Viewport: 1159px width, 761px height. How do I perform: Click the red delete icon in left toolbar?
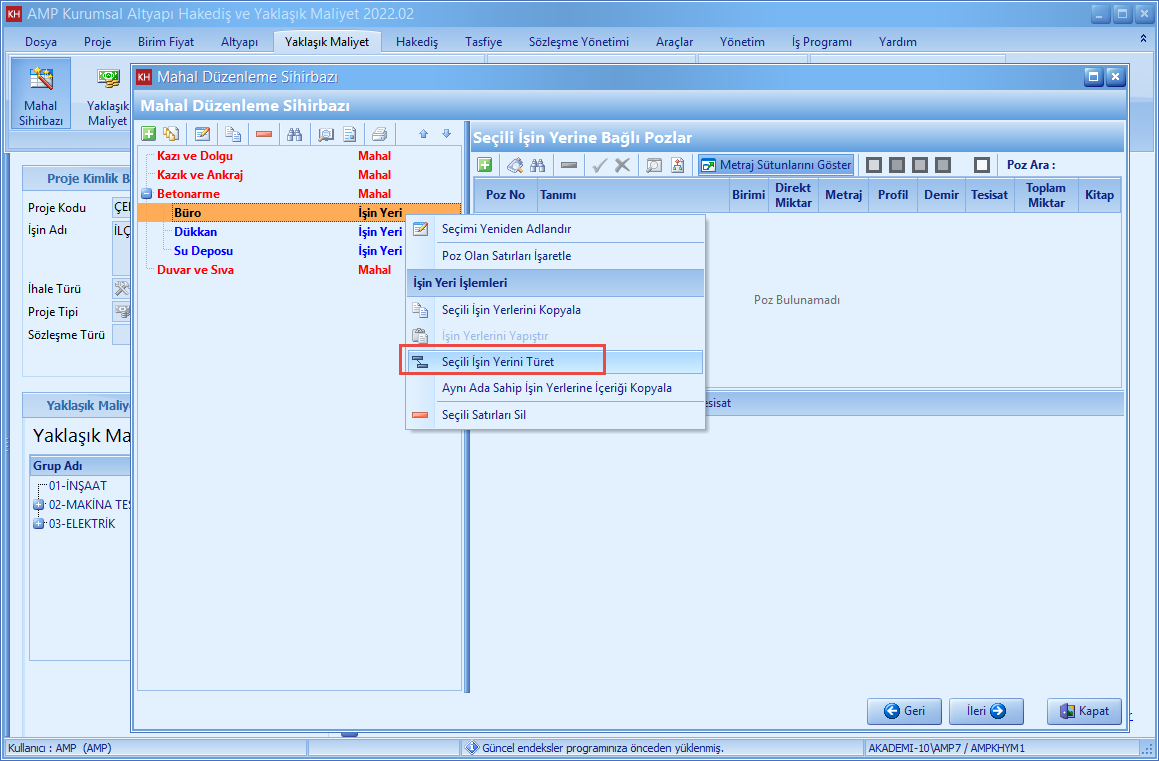point(264,135)
